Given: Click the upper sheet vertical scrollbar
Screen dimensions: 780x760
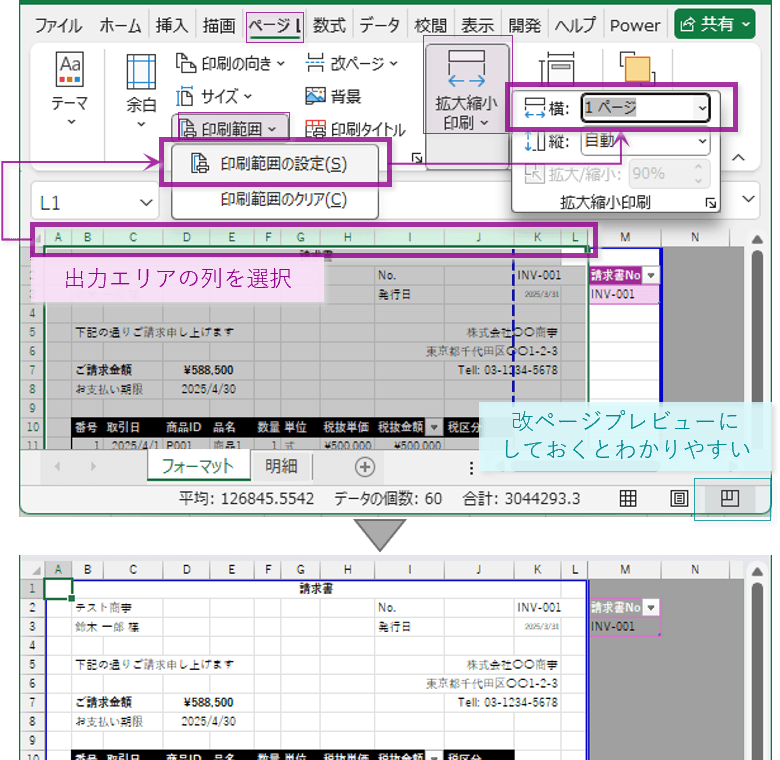Looking at the screenshot, I should pyautogui.click(x=757, y=326).
